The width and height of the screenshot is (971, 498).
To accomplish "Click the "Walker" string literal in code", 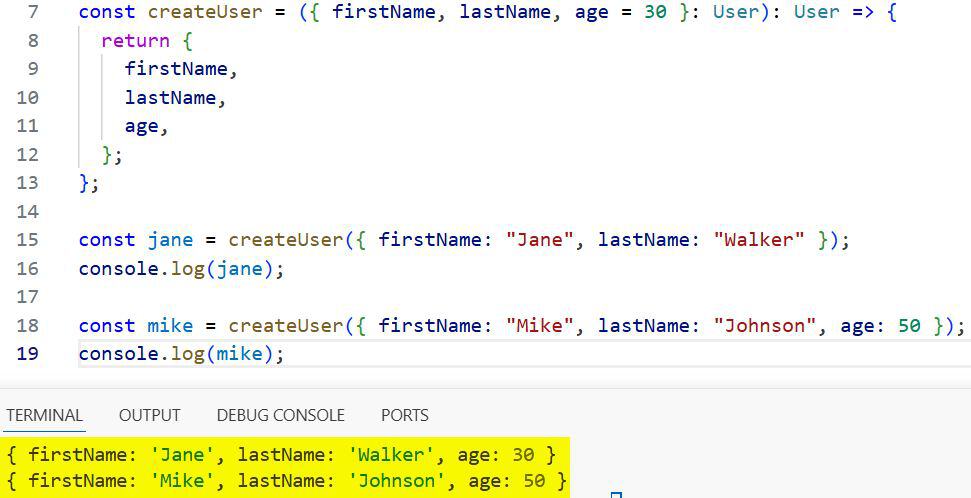I will click(x=759, y=240).
